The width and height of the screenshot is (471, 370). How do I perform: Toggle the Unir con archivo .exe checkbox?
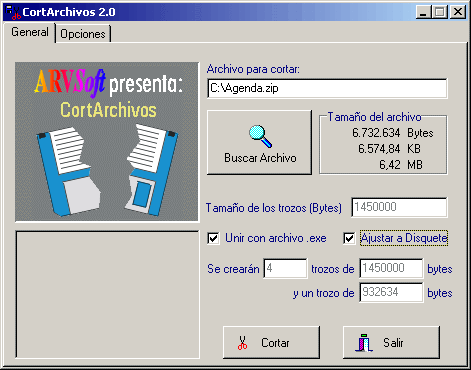point(213,239)
